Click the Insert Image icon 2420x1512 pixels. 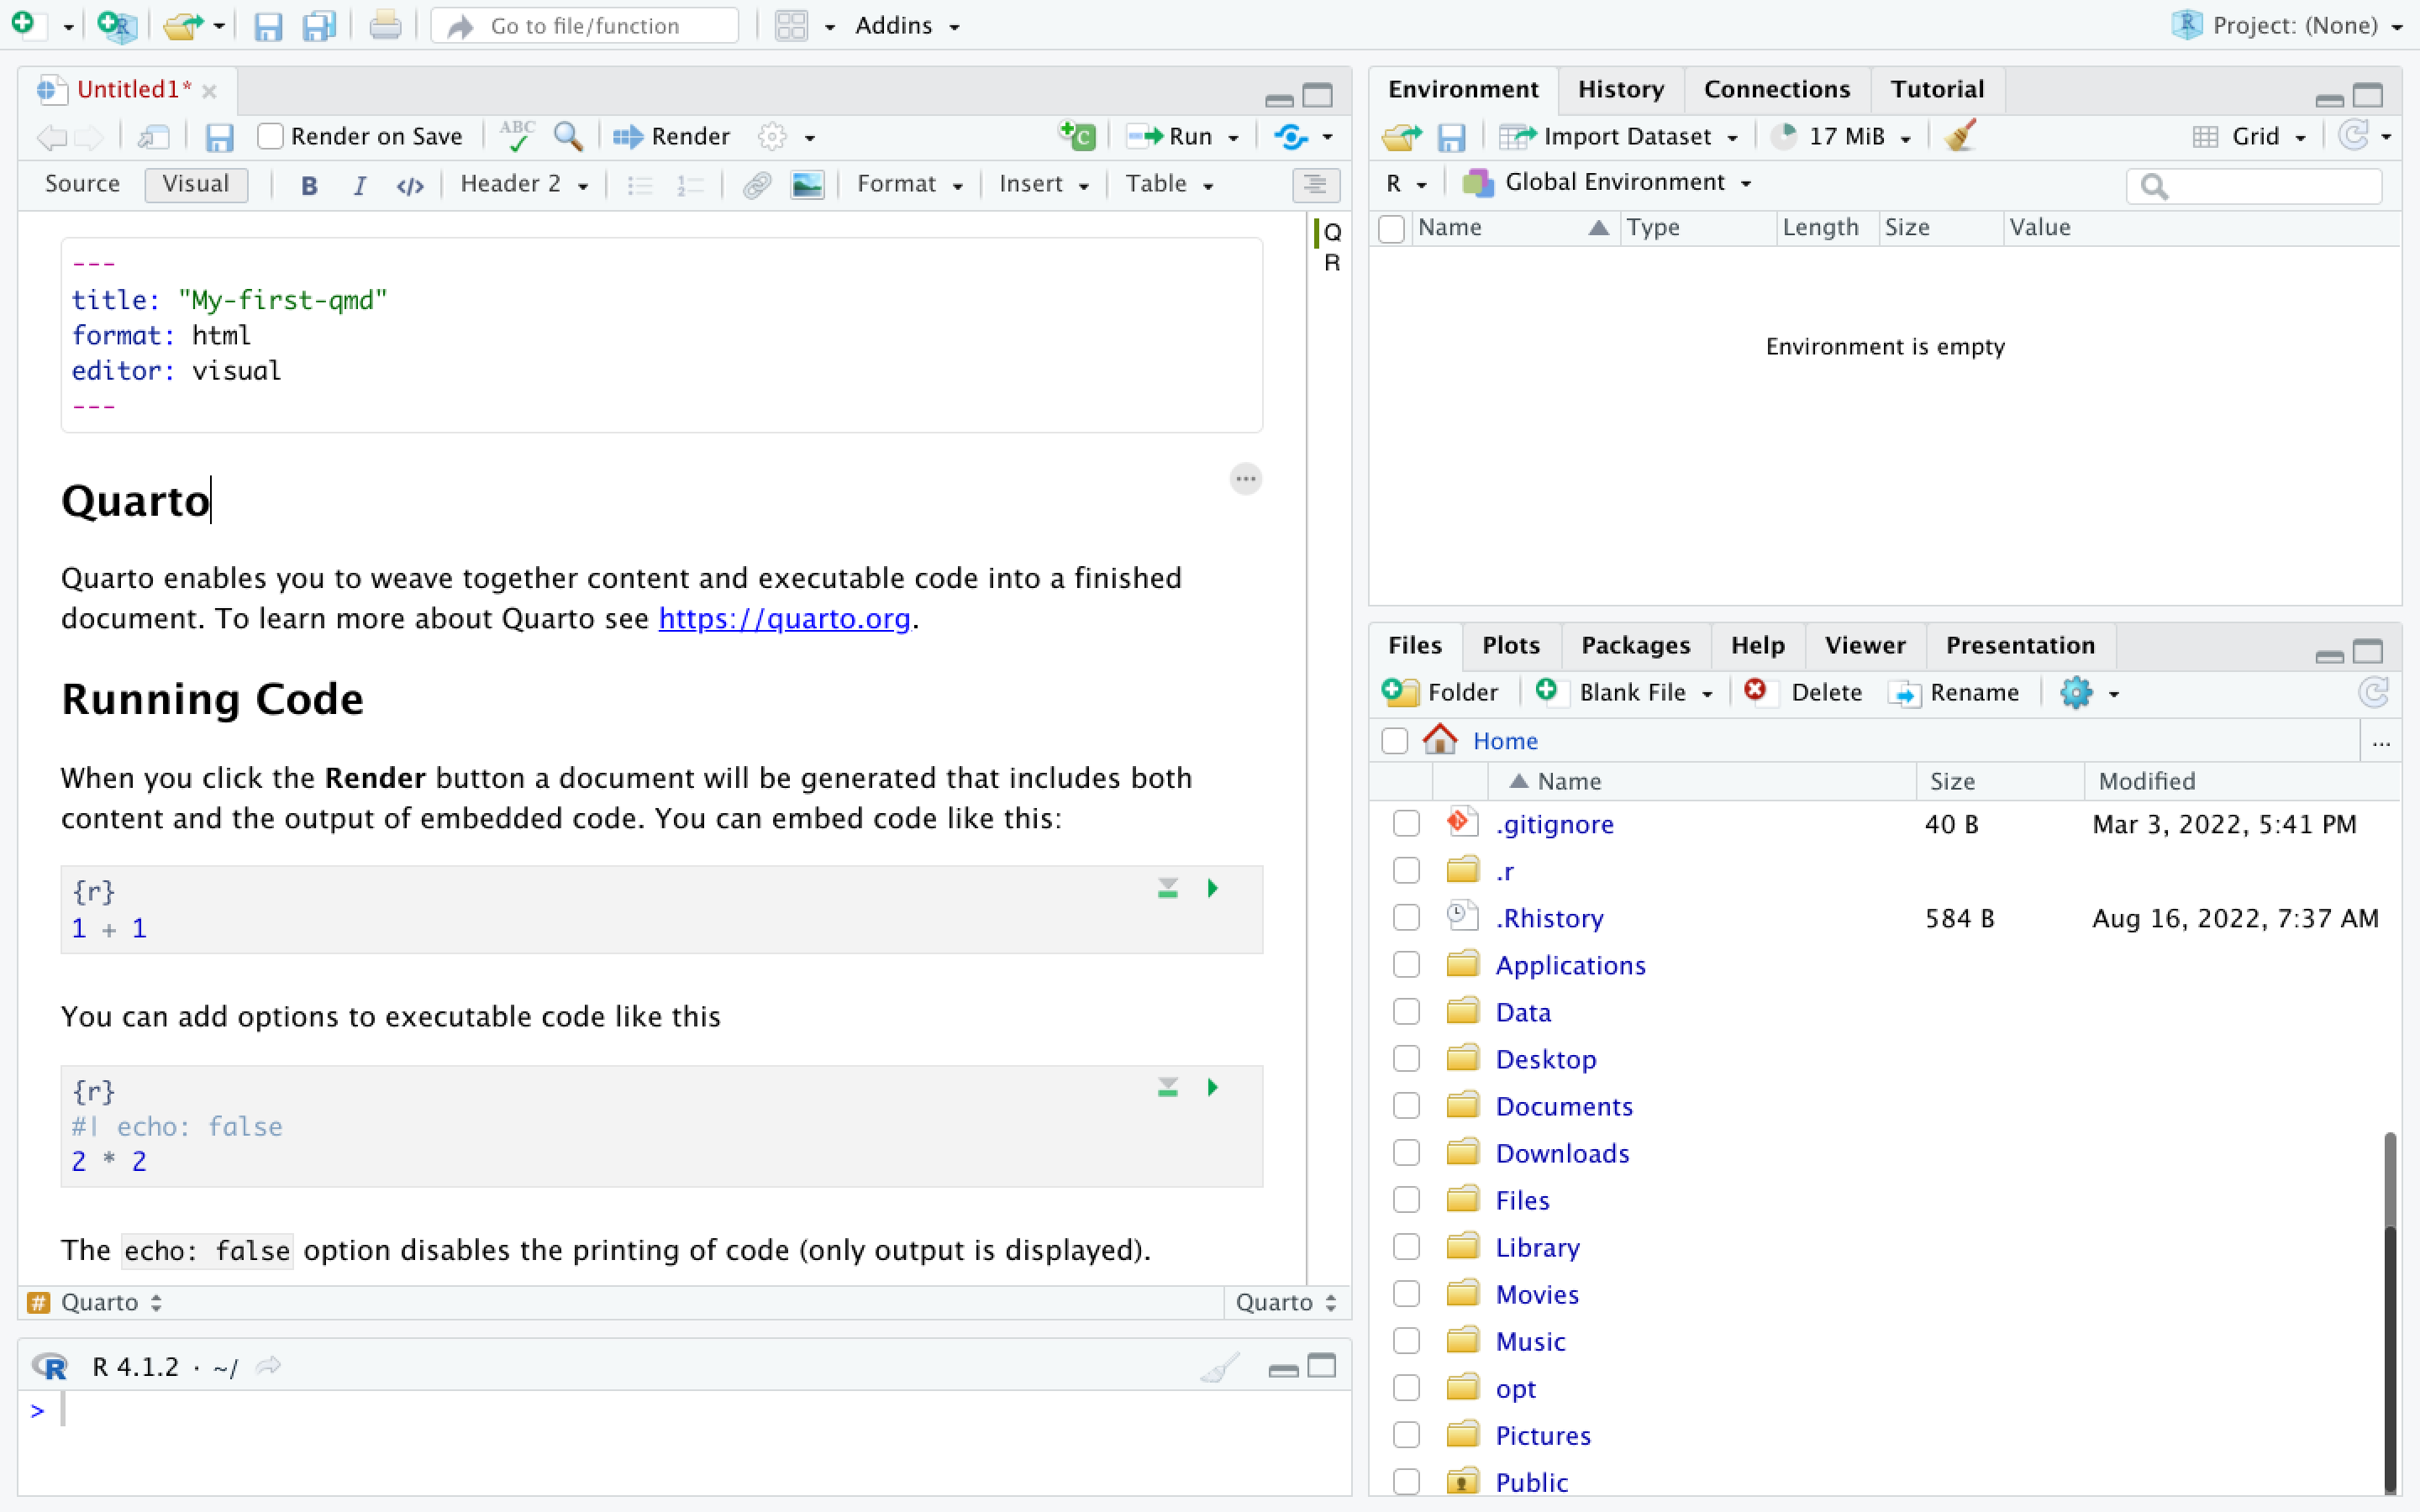click(807, 185)
